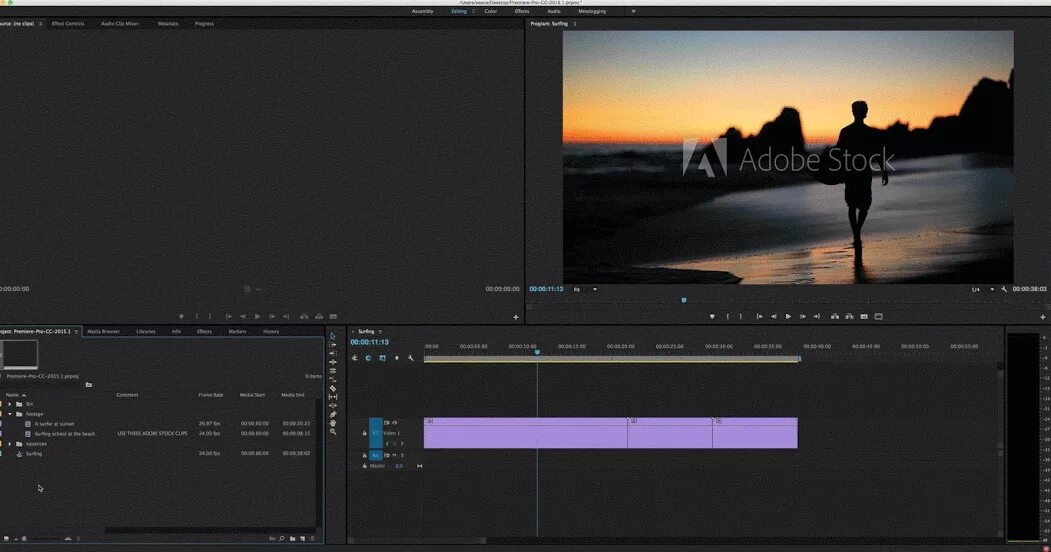Mute the A1 audio track

(394, 456)
